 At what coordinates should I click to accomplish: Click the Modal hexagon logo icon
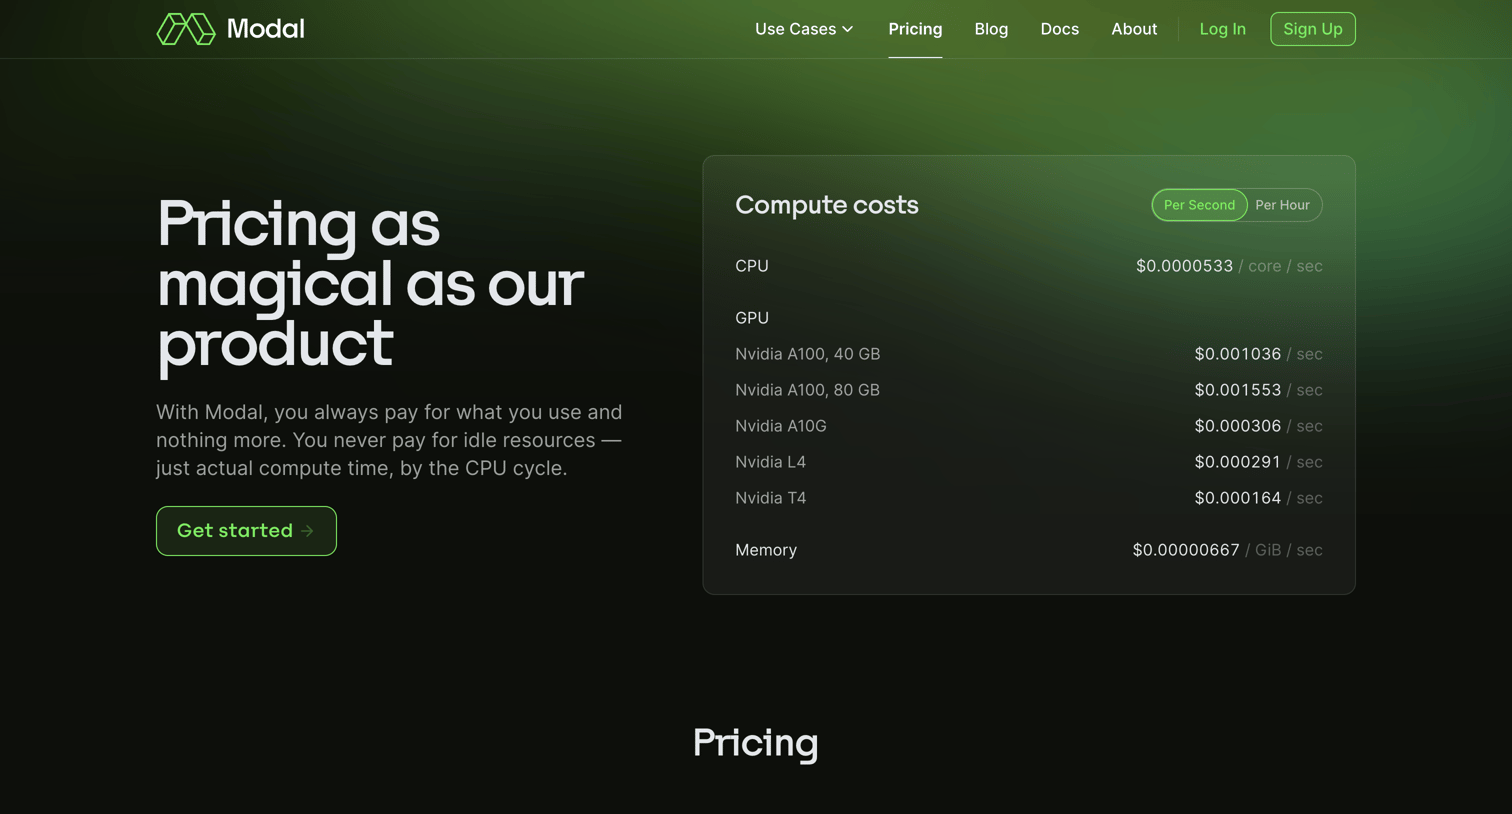coord(186,29)
